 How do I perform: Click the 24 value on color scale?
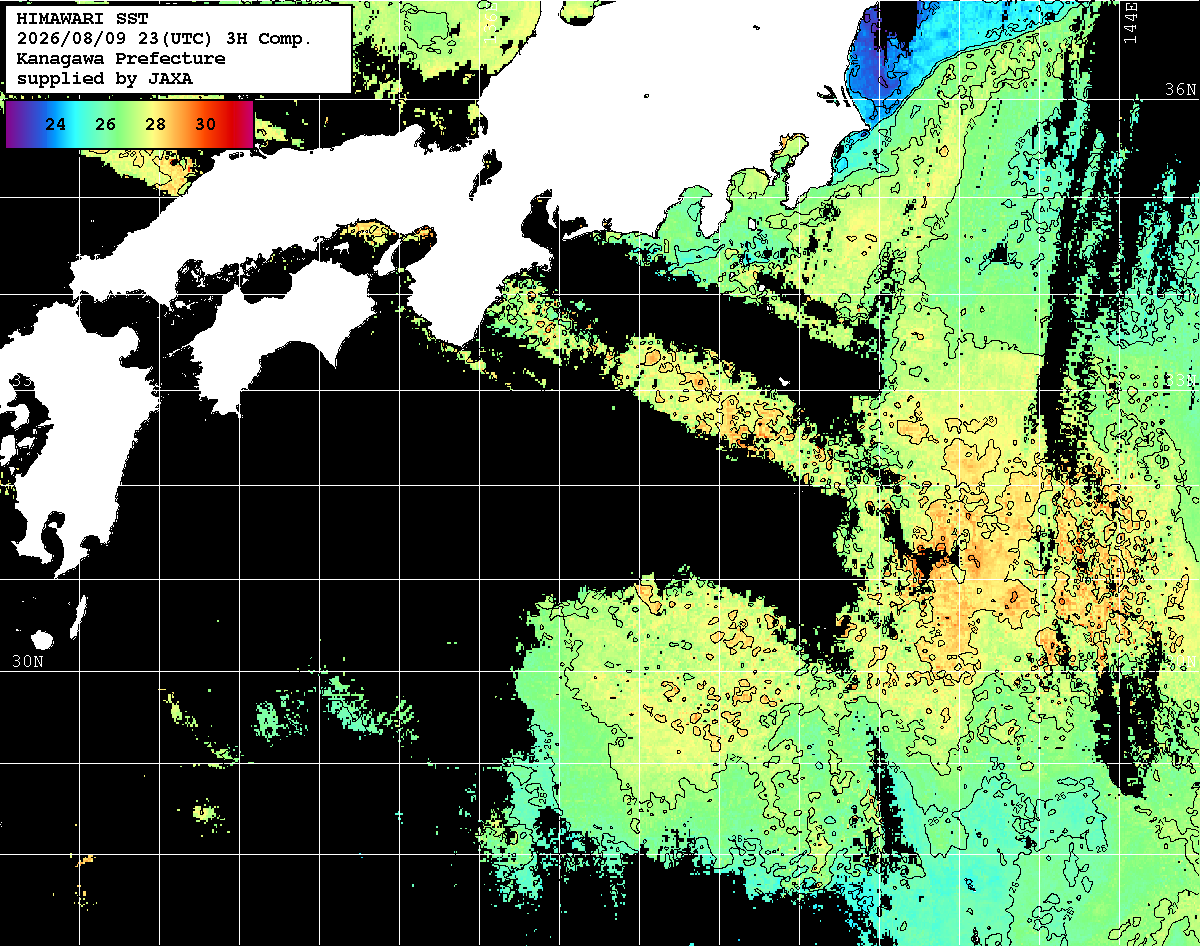pos(57,124)
